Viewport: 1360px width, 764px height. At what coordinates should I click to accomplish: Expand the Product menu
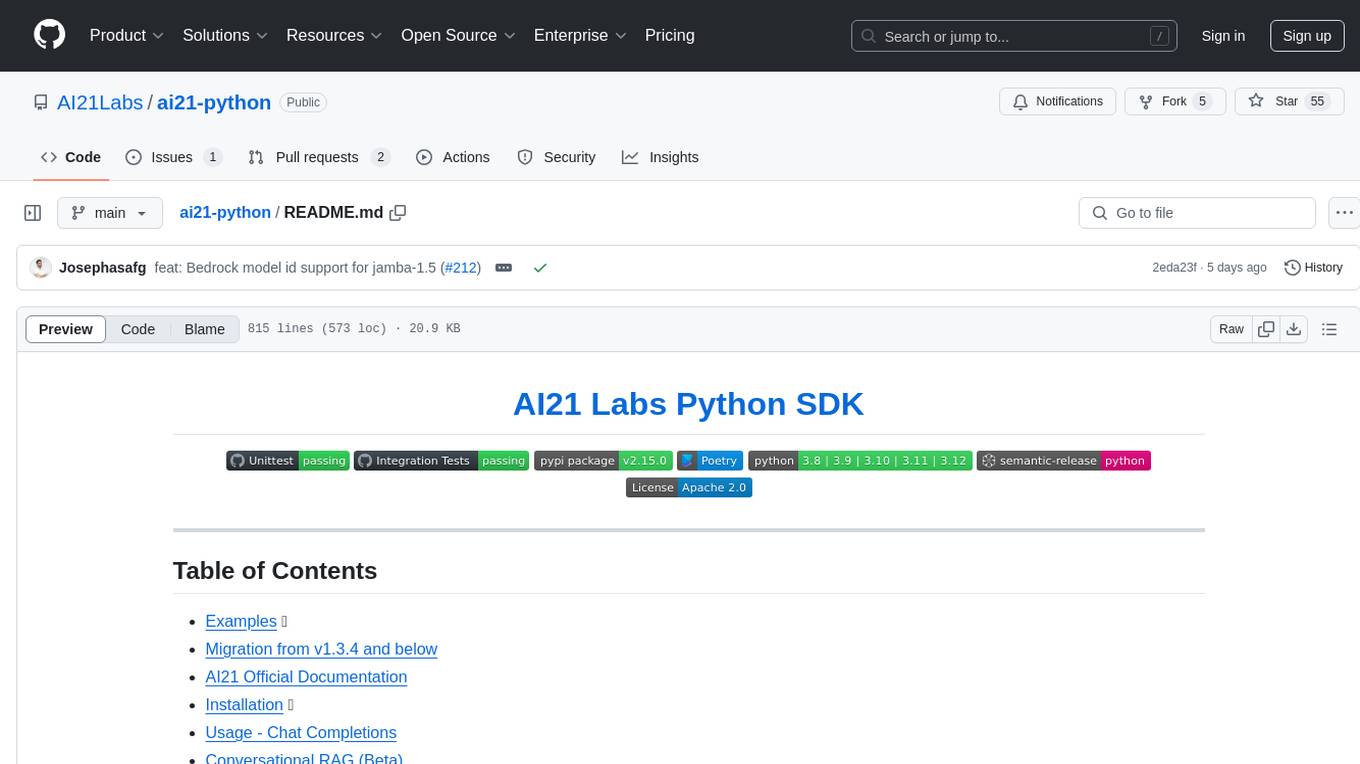tap(127, 35)
